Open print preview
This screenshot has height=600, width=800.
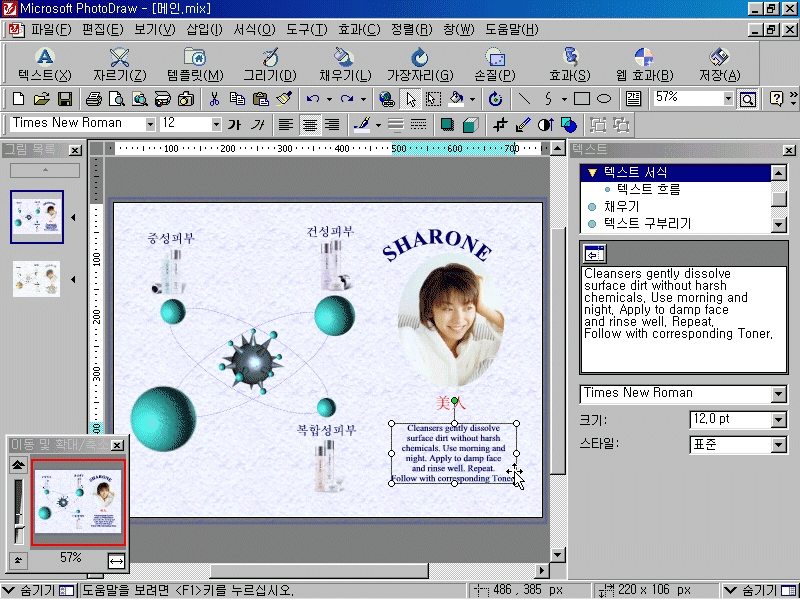117,98
